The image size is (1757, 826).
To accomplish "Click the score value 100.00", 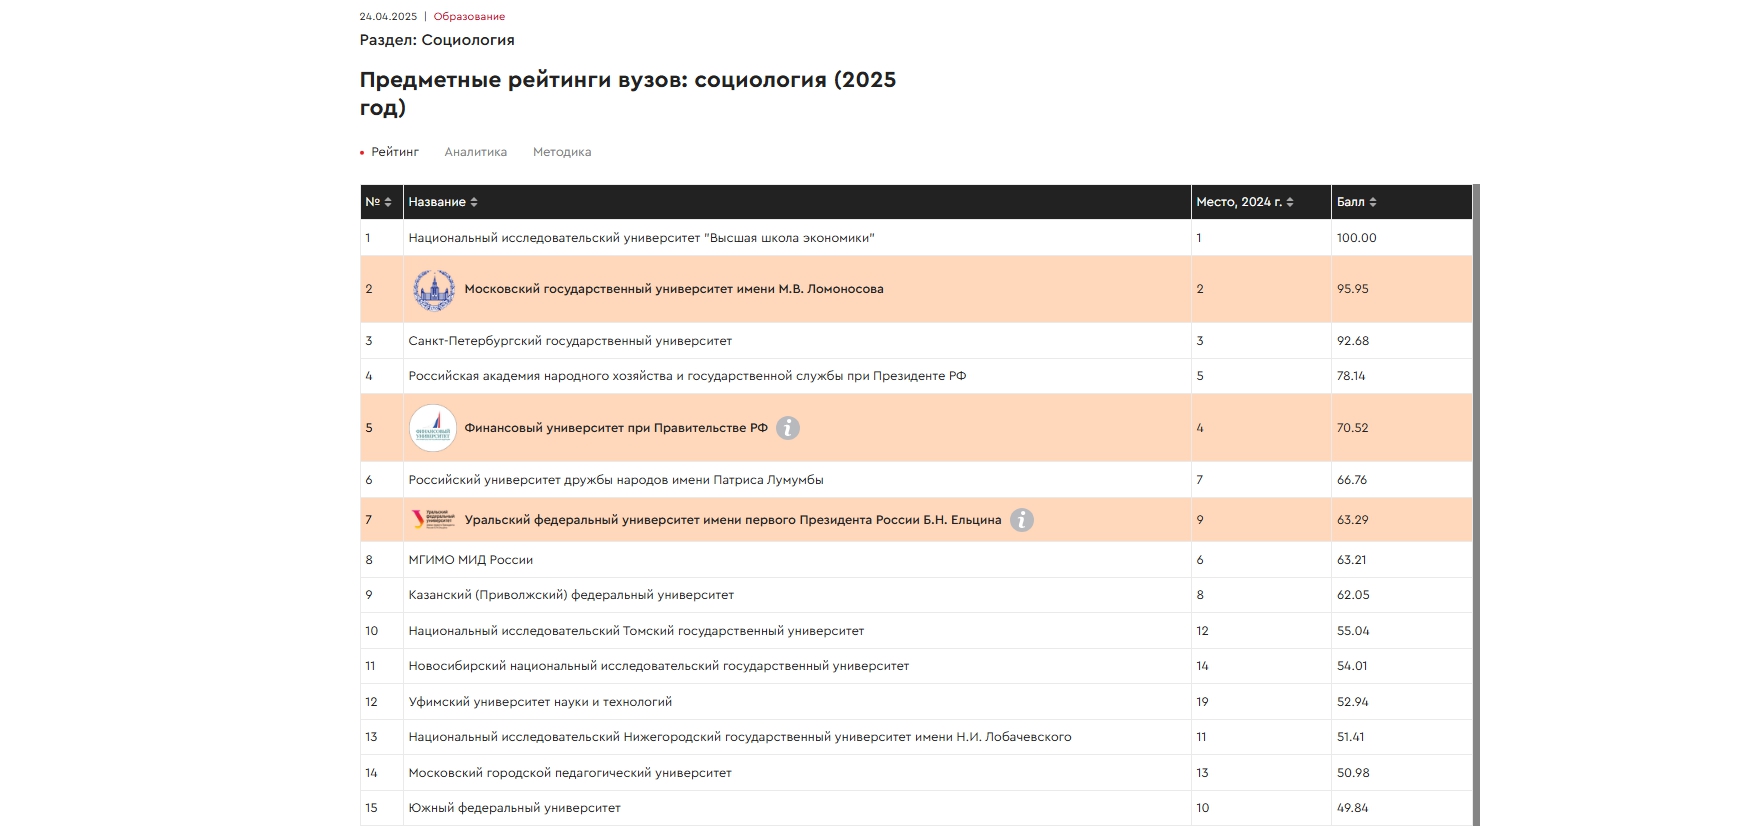I will [1357, 238].
